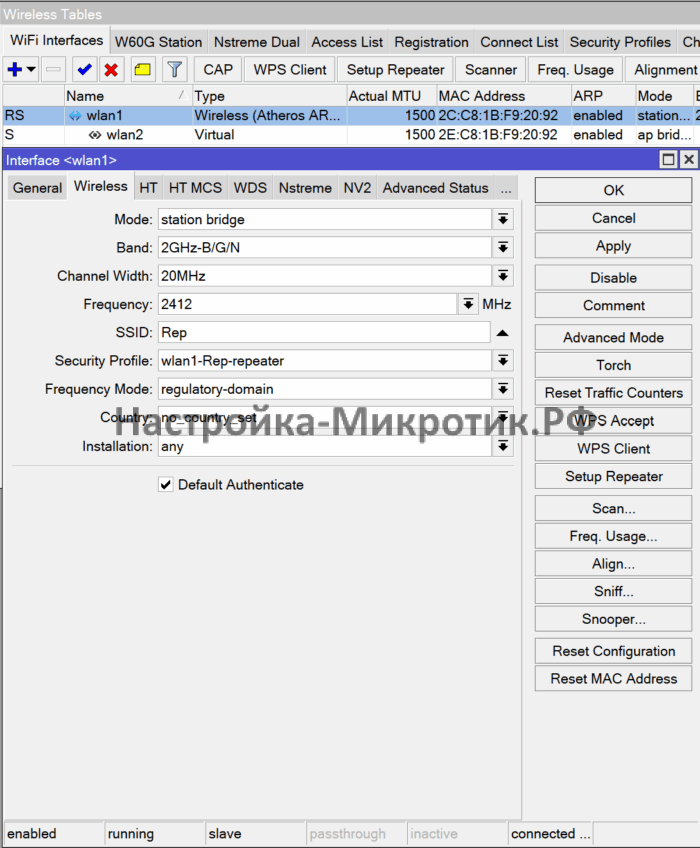Switch to the NV2 tab

[358, 188]
